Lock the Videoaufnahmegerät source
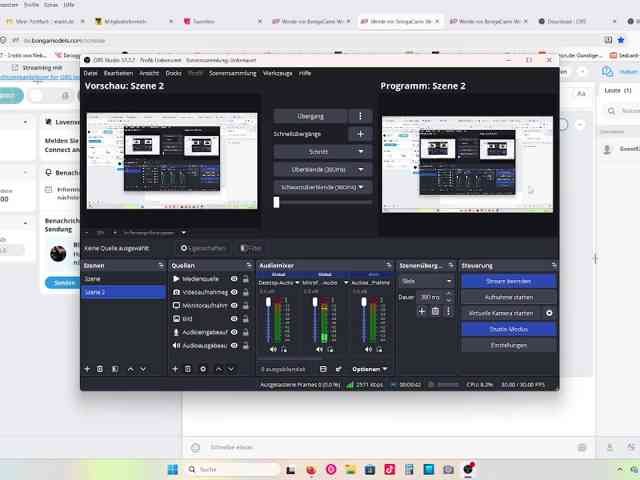640x480 pixels. click(x=246, y=292)
